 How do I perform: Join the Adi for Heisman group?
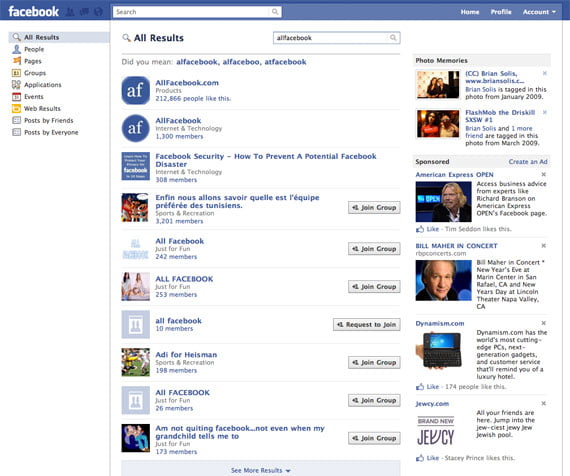[374, 363]
